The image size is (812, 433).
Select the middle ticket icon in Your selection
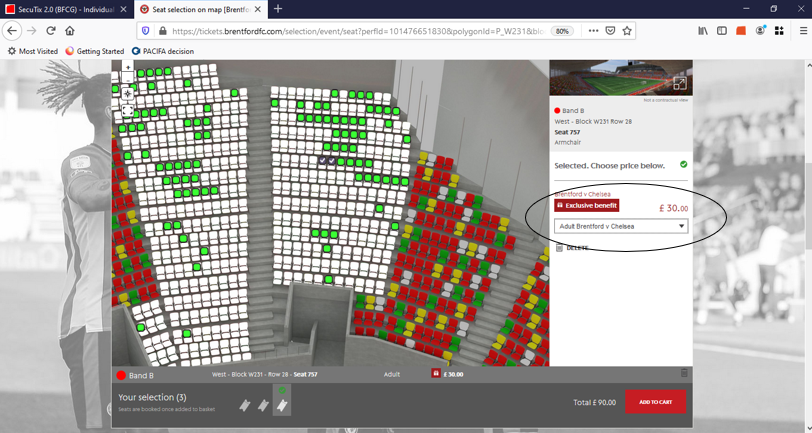(x=263, y=405)
